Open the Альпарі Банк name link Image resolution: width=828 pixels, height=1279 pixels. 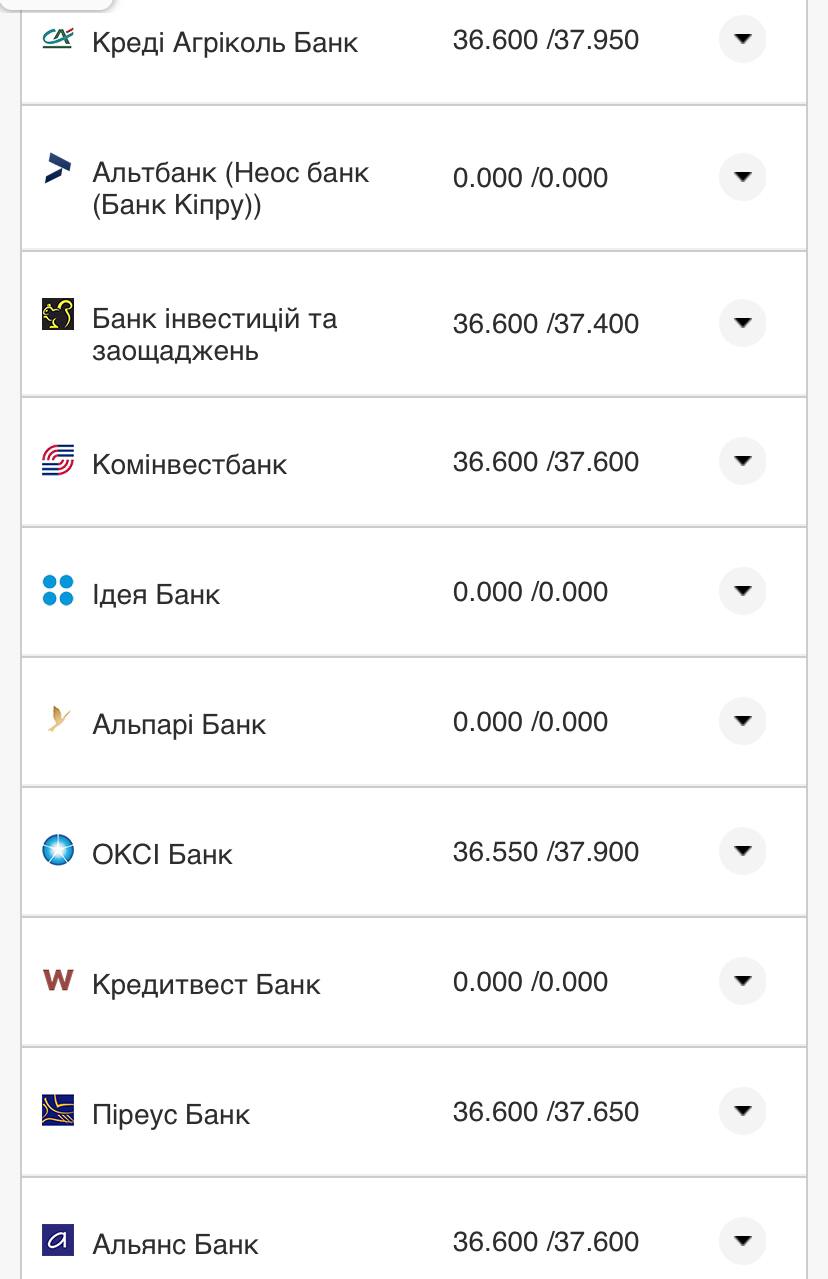179,724
